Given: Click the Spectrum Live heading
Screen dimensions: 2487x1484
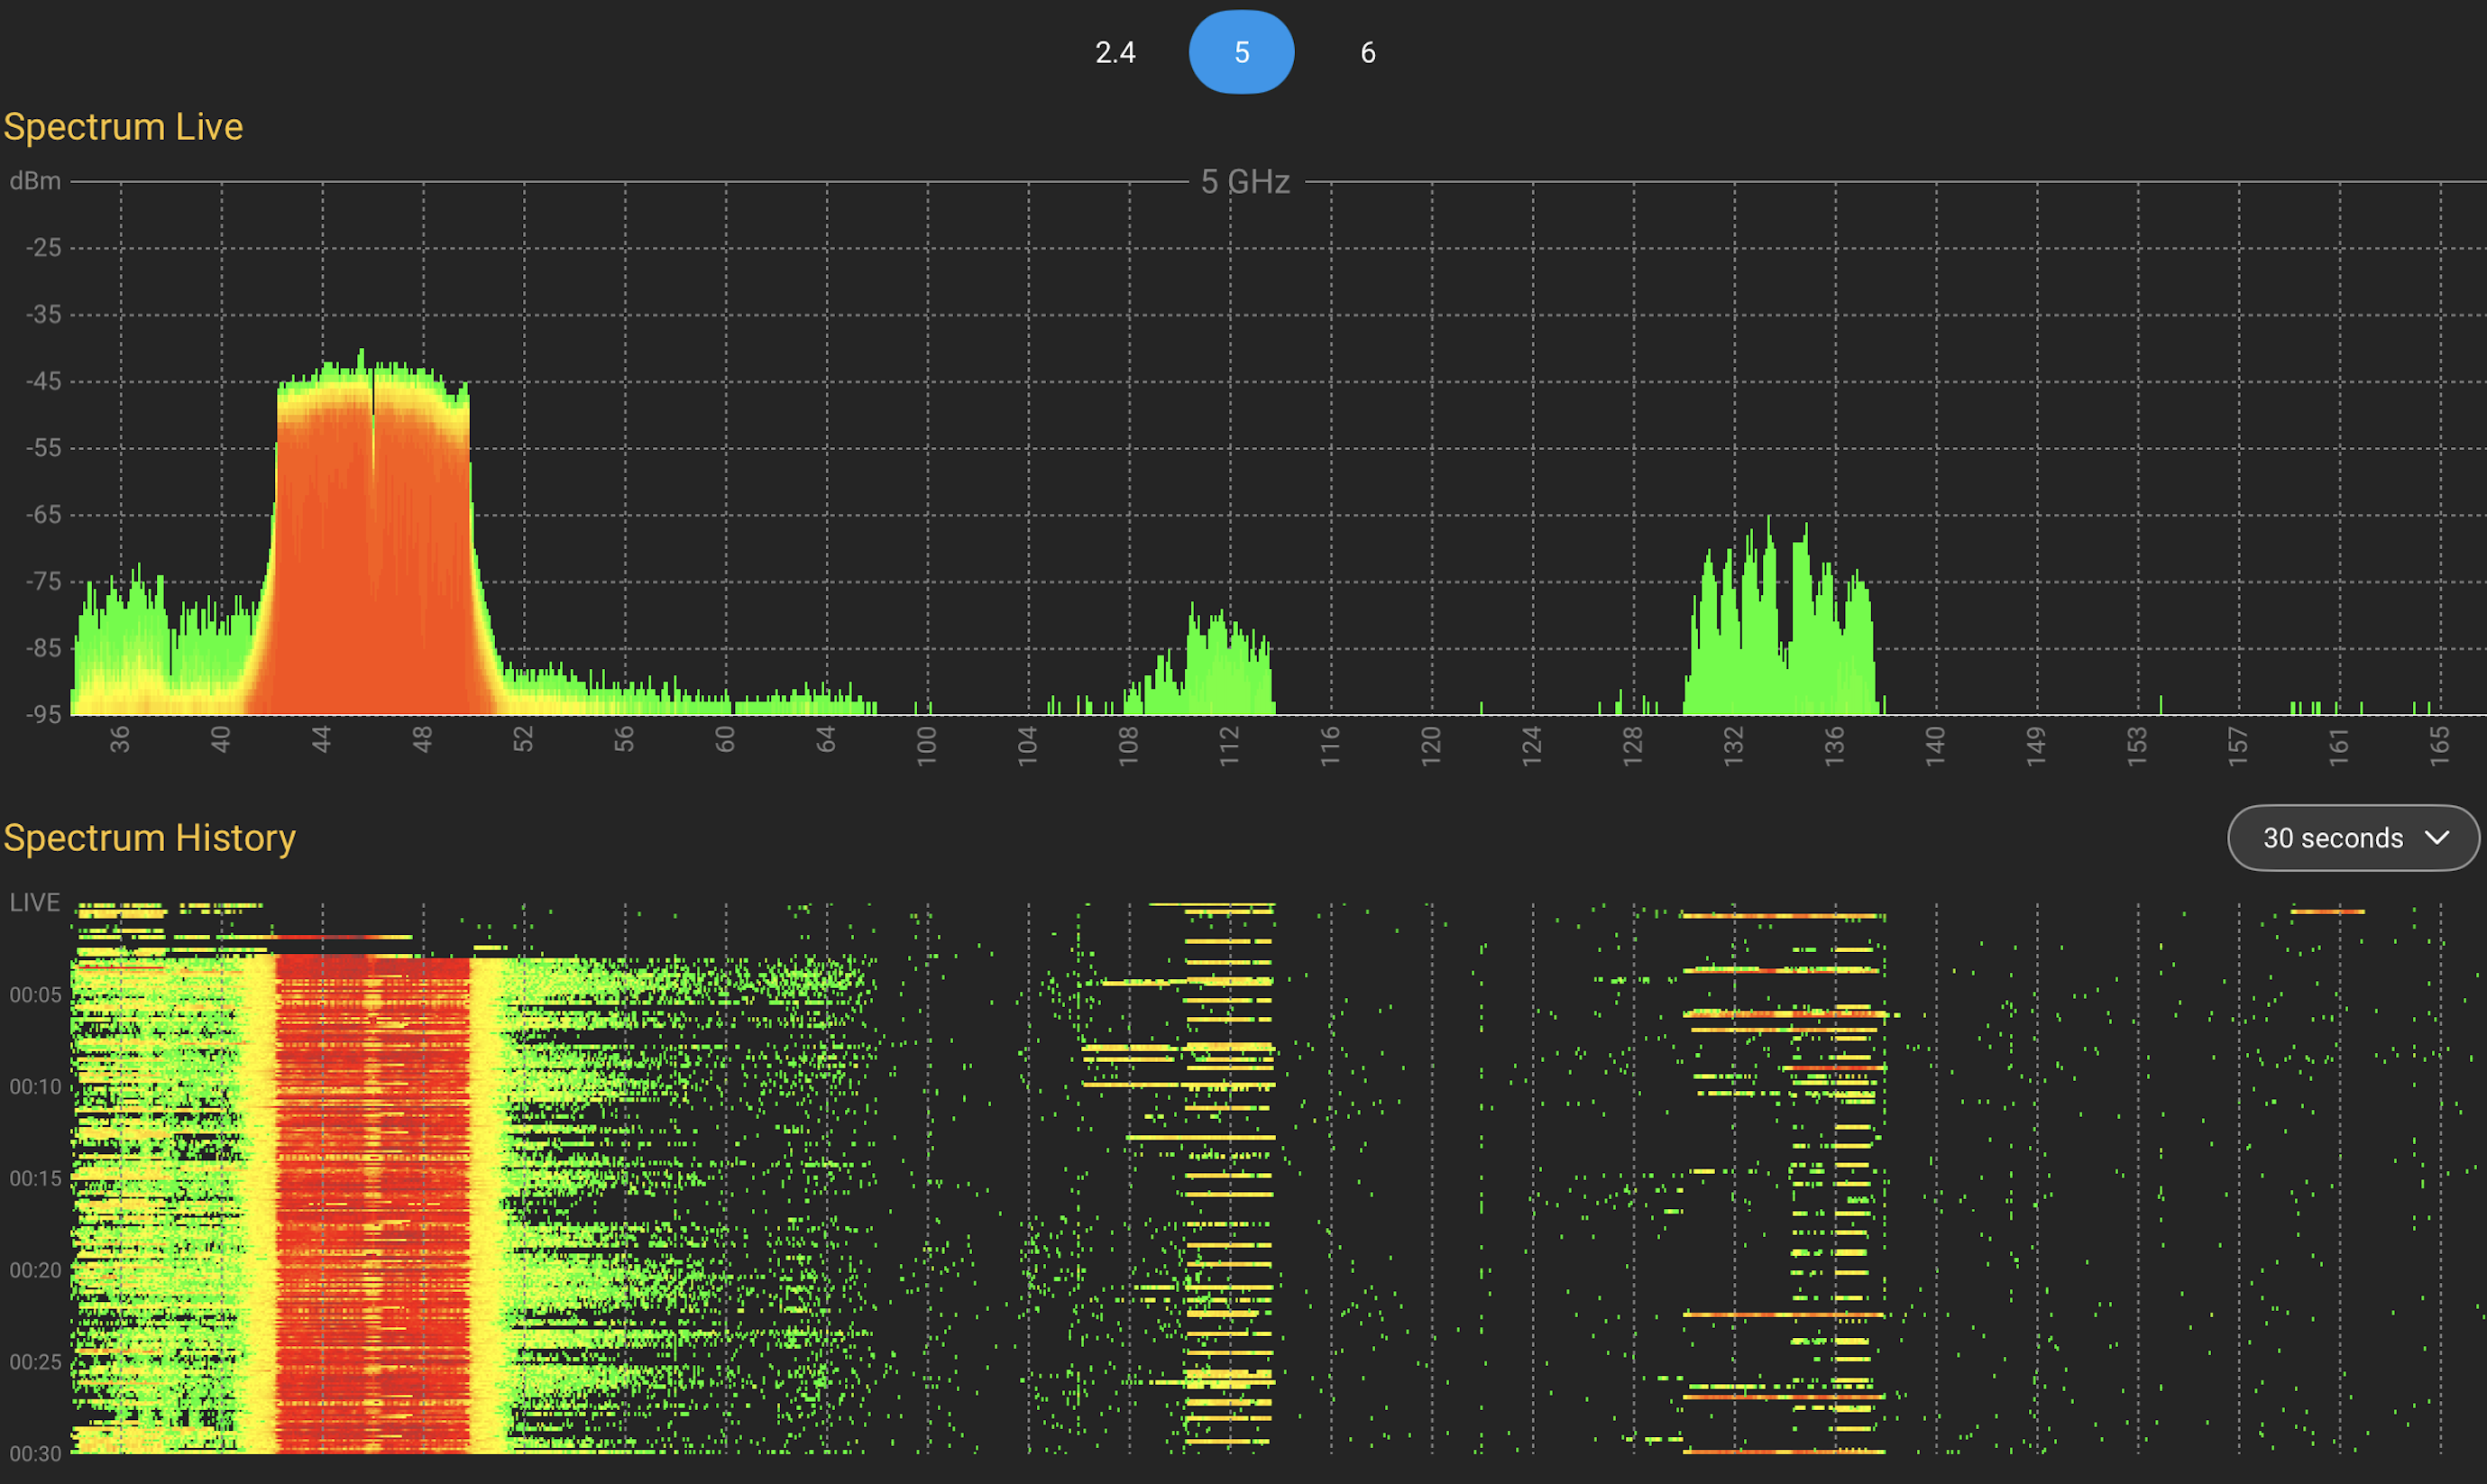Looking at the screenshot, I should pos(123,127).
